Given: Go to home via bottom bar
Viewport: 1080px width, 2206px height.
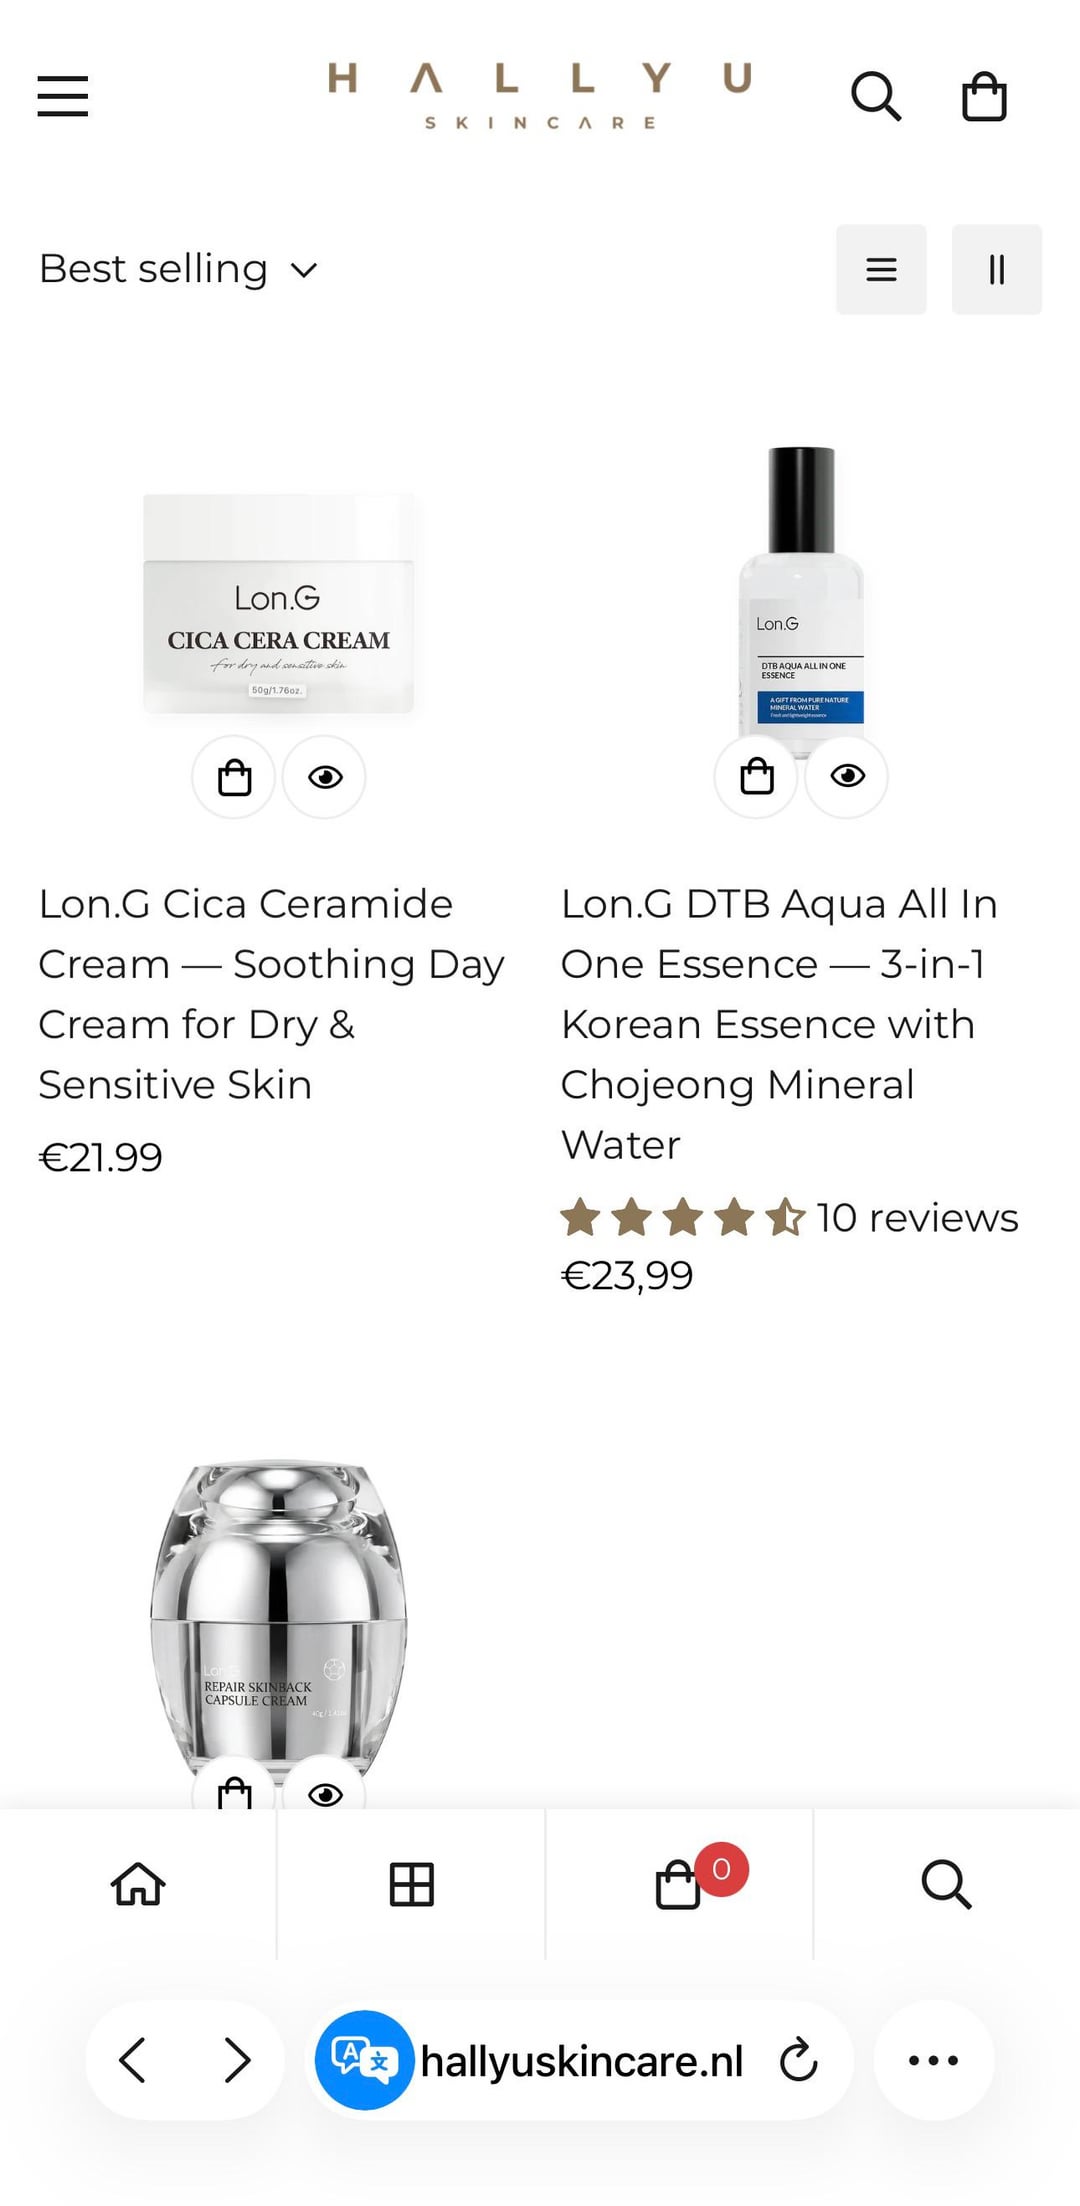Looking at the screenshot, I should 138,1884.
